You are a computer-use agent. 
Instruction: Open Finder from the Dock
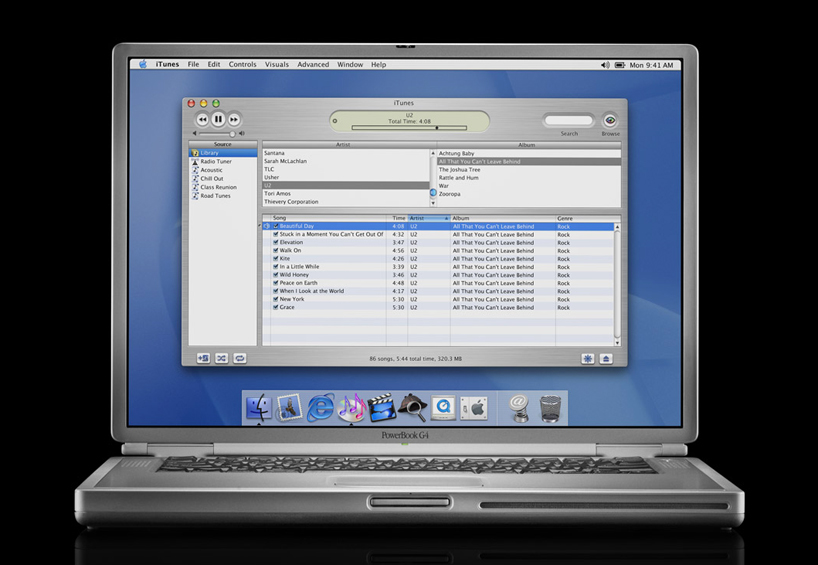258,408
